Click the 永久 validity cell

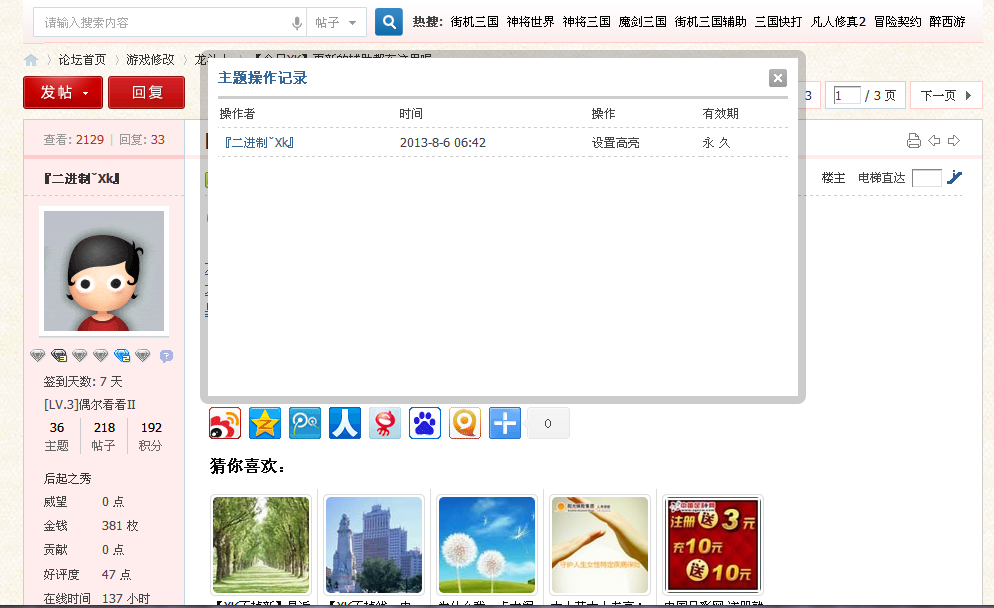[716, 143]
